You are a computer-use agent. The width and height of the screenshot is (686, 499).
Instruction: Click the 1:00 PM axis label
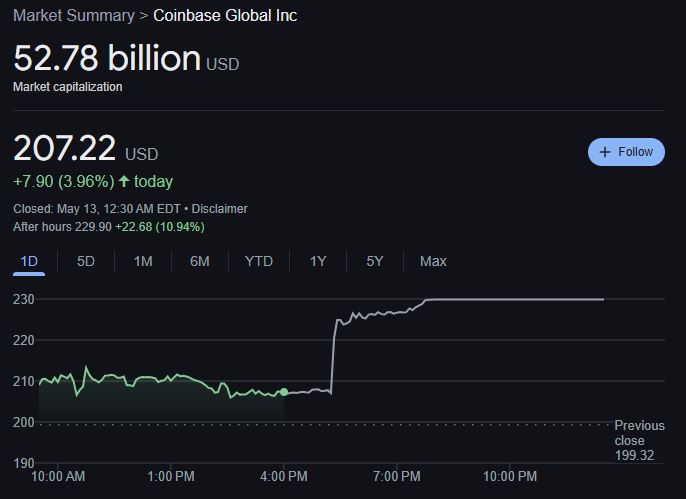point(171,476)
